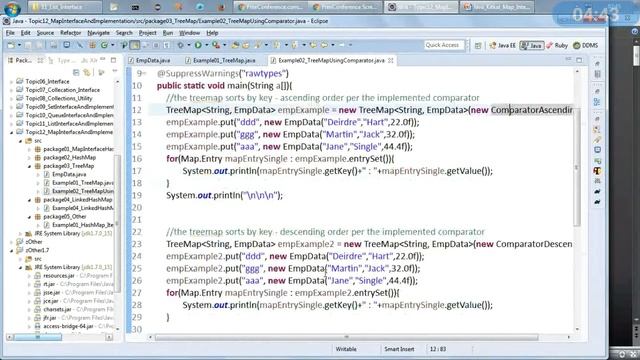Image resolution: width=640 pixels, height=360 pixels.
Task: Select the Java perspective button
Action: [x=531, y=45]
